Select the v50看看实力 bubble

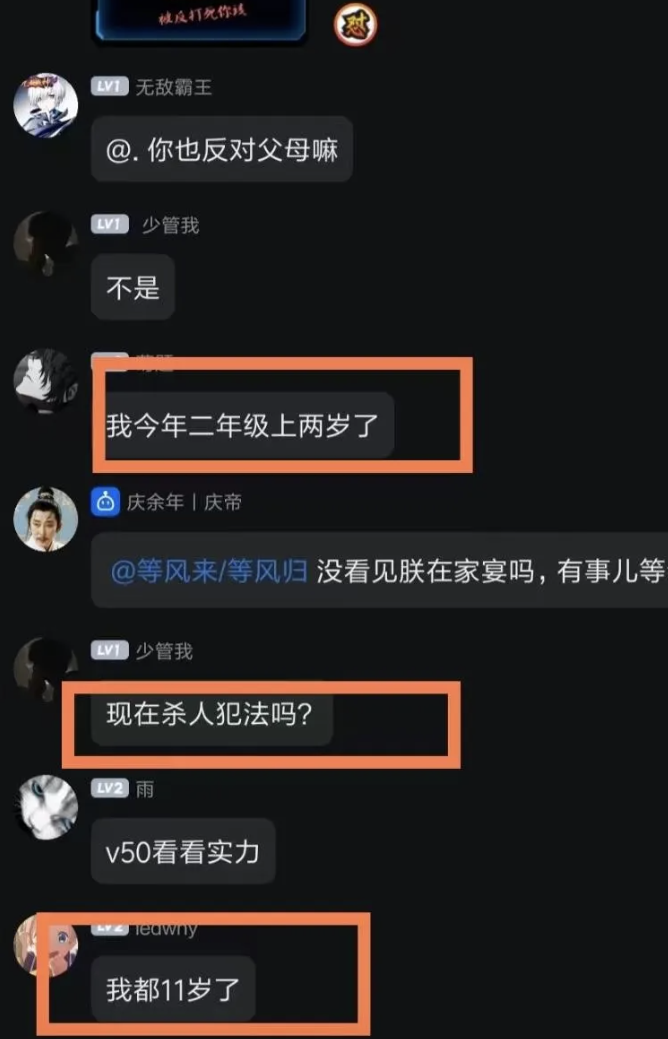(x=183, y=851)
